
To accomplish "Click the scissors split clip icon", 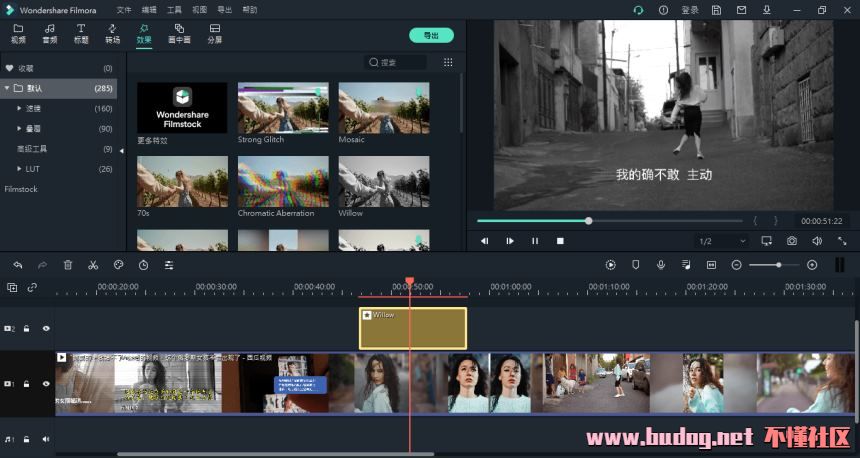I will pos(93,265).
